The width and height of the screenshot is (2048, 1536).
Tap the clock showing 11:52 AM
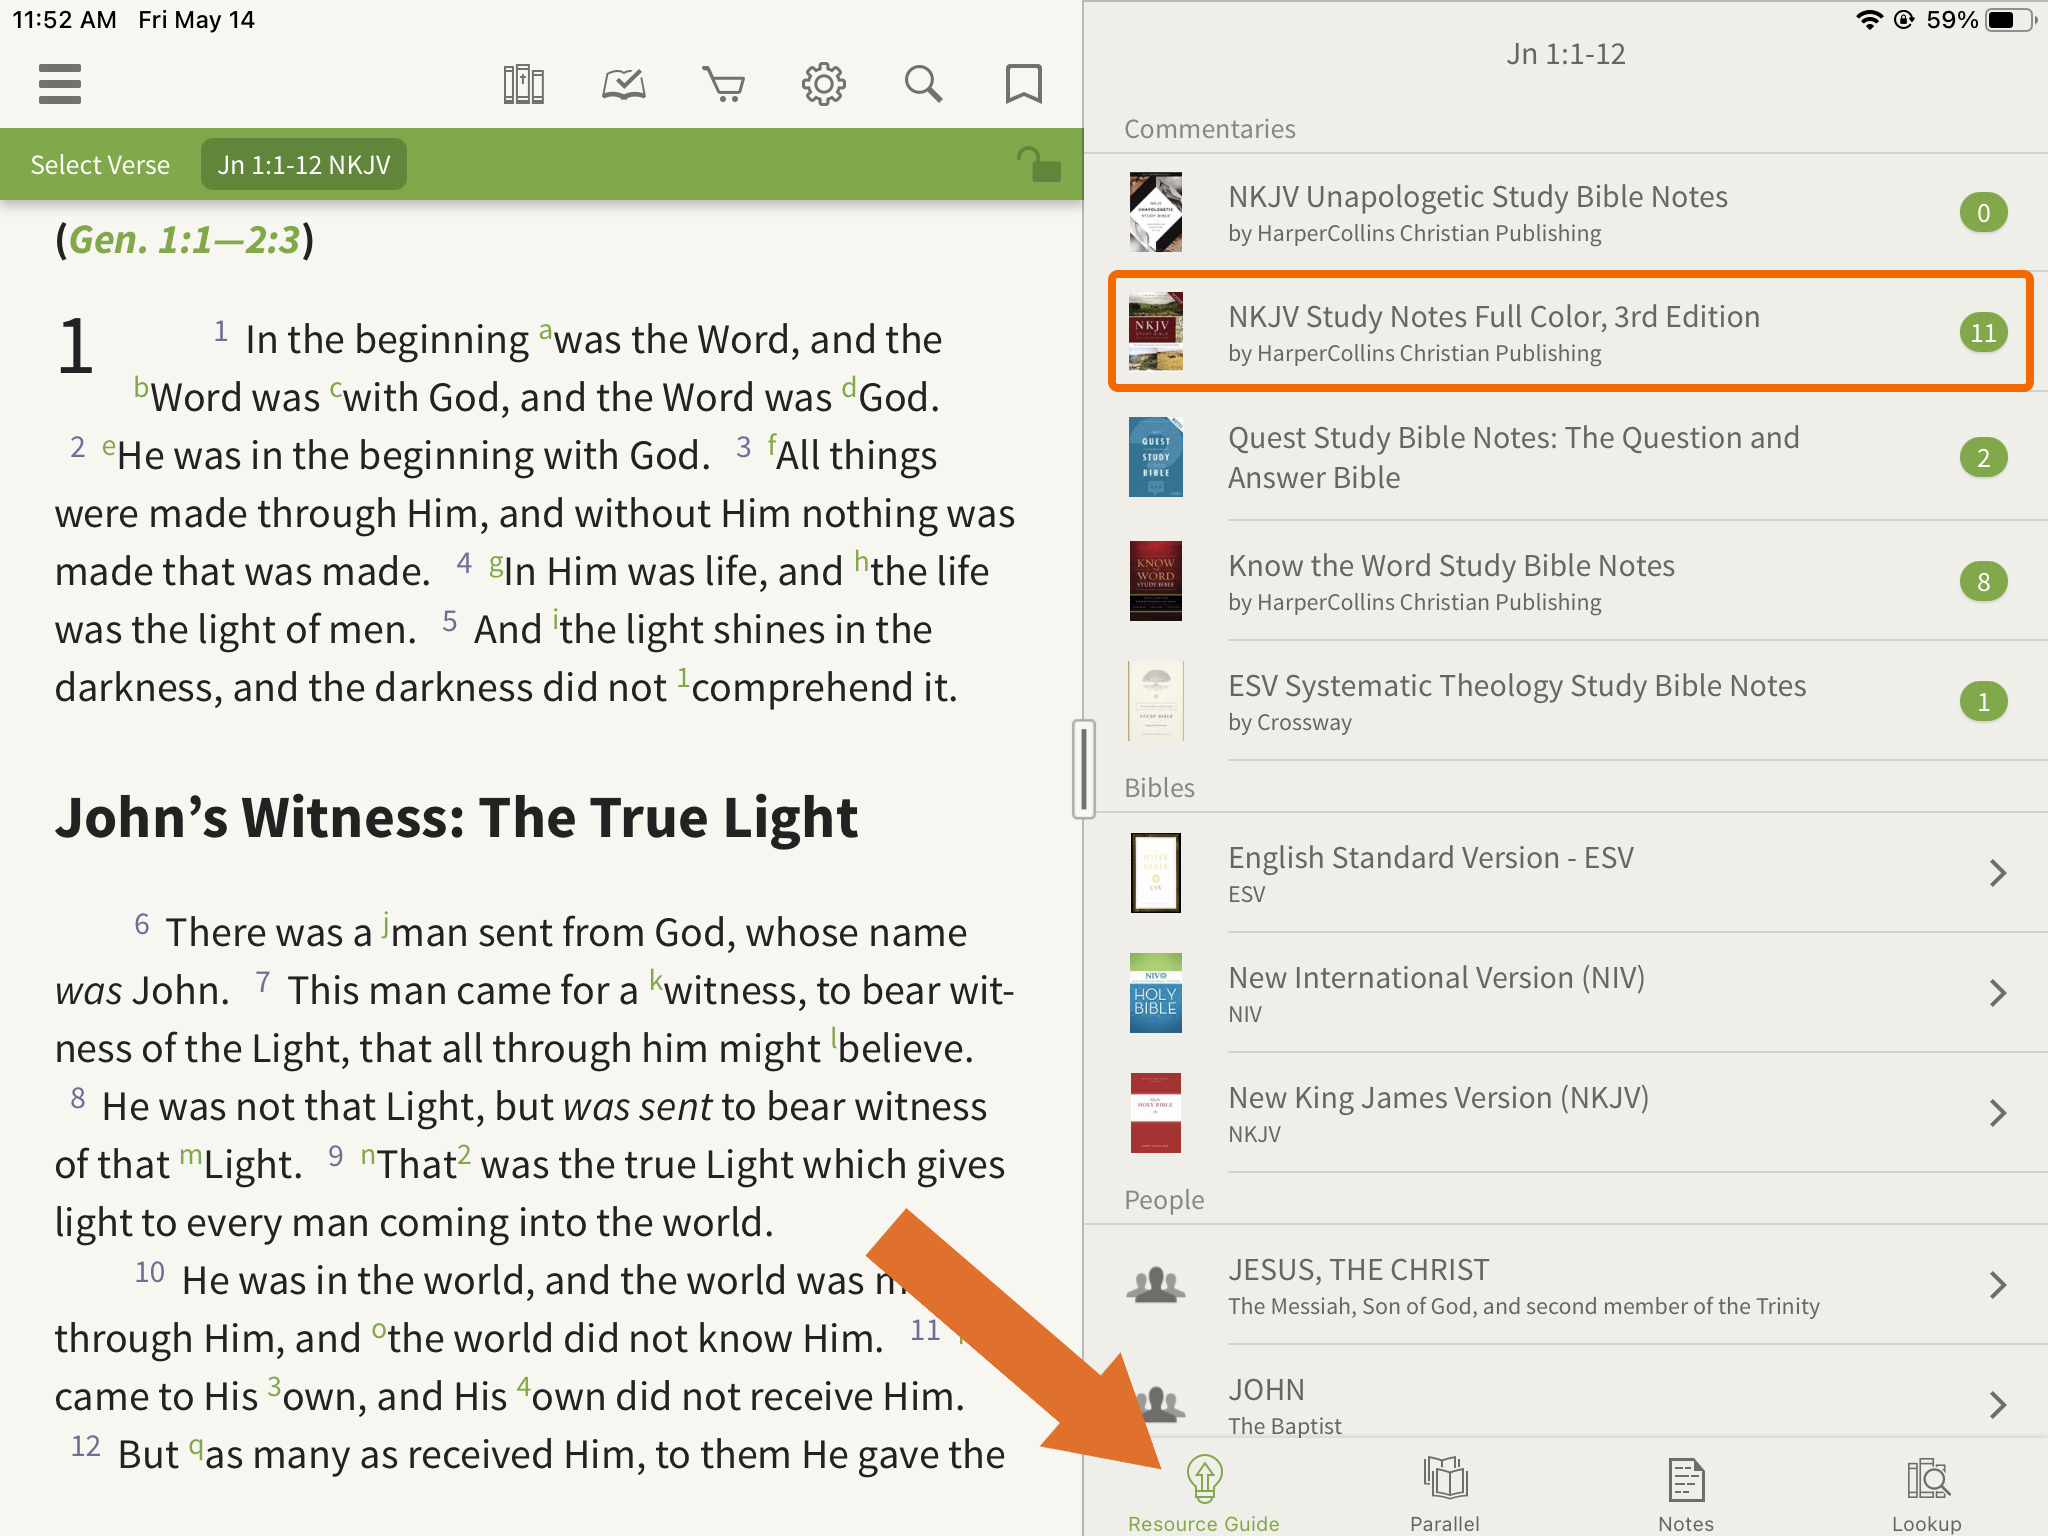(x=65, y=20)
